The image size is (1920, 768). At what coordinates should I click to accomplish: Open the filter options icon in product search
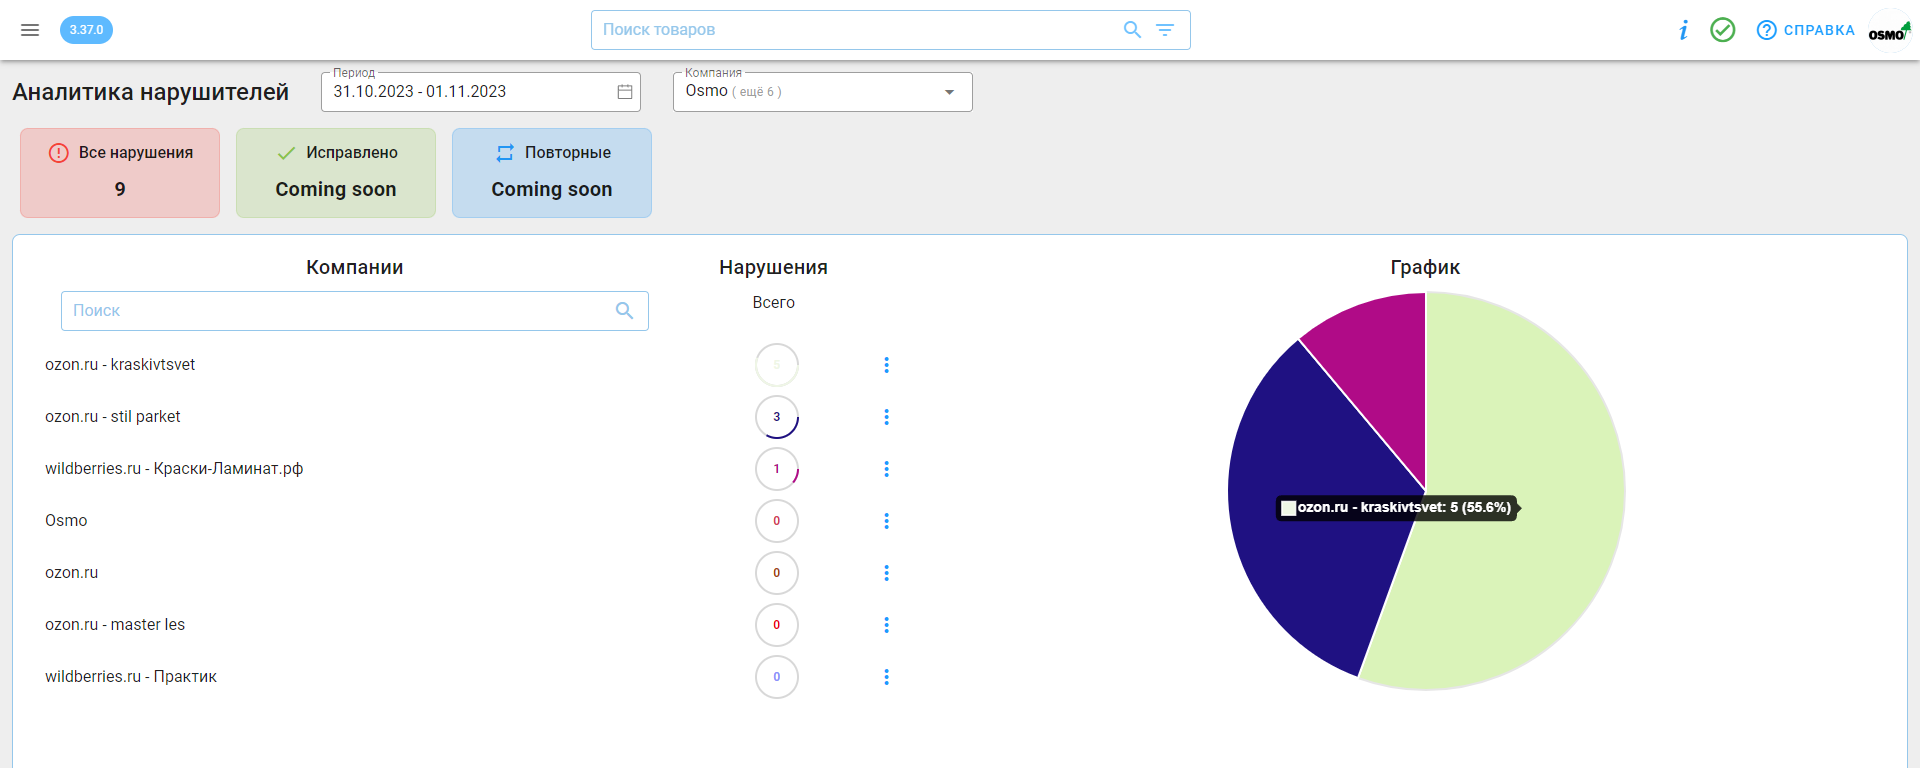point(1165,30)
